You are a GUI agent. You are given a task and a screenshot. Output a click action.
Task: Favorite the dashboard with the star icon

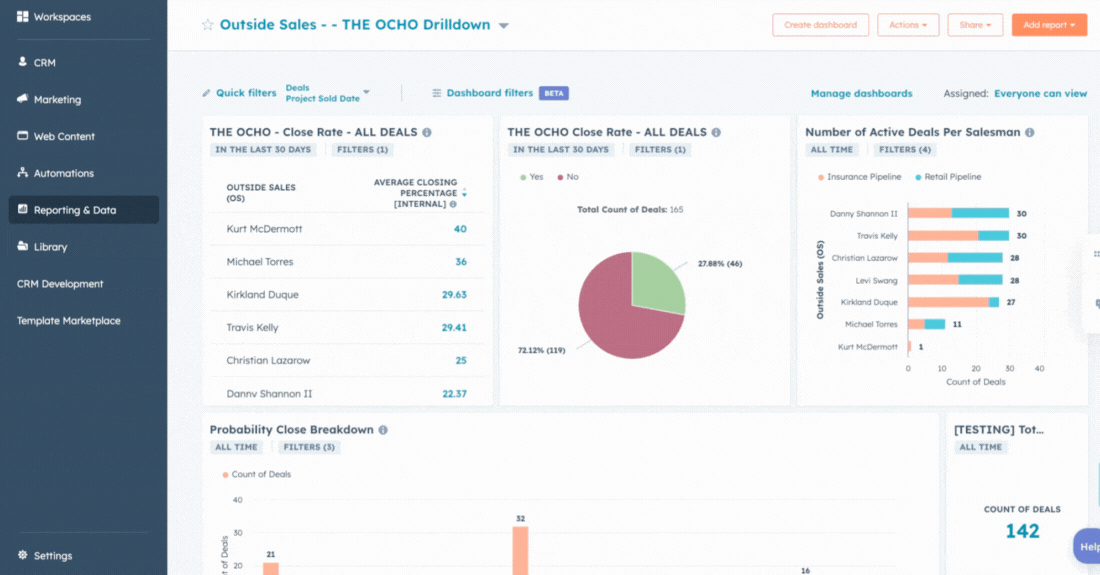tap(208, 25)
